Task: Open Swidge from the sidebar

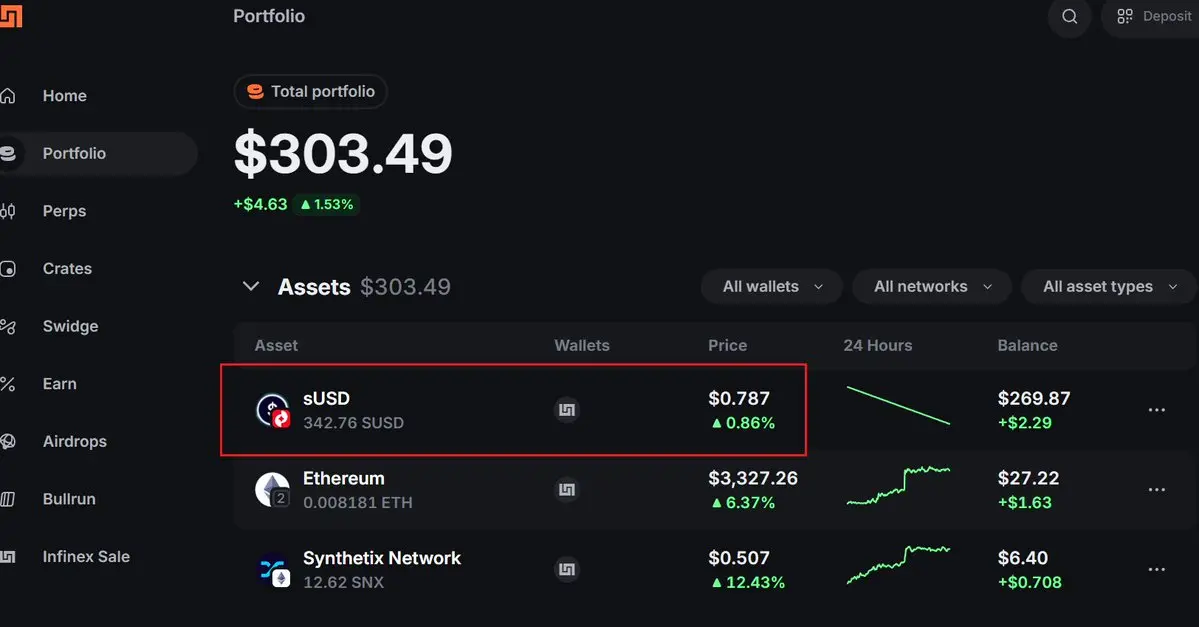Action: [70, 326]
